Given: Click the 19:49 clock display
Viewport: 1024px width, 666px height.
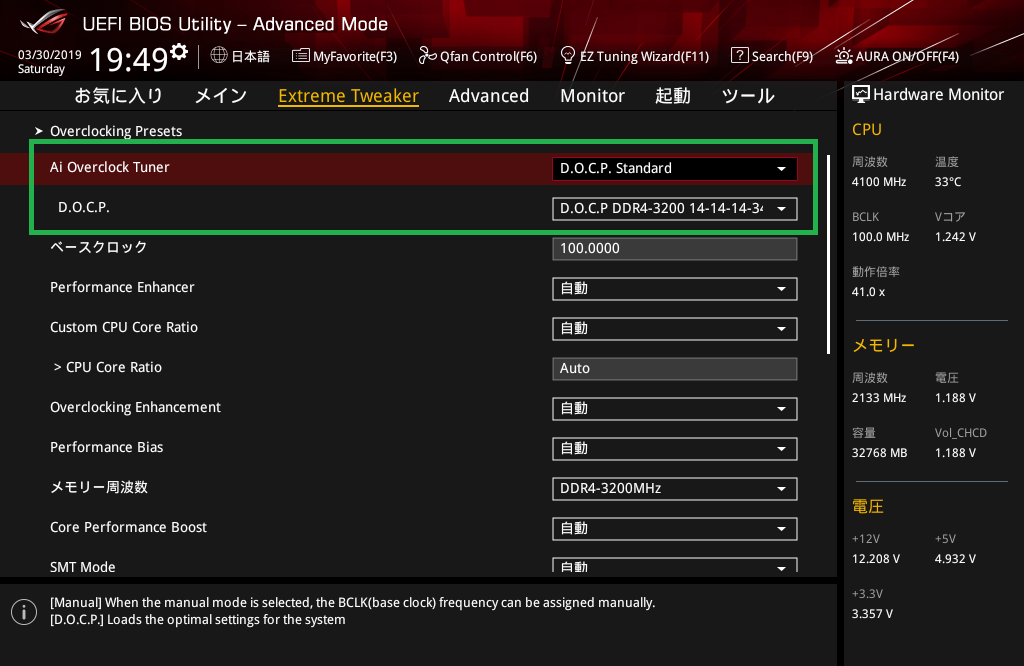Looking at the screenshot, I should (x=129, y=59).
